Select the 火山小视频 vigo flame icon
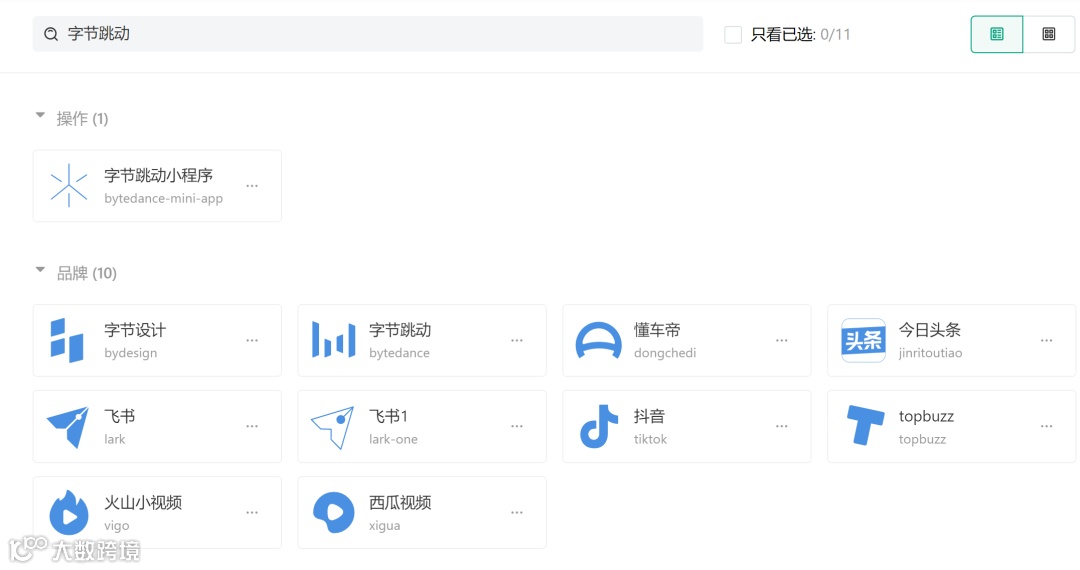Viewport: 1080px width, 570px height. click(69, 512)
